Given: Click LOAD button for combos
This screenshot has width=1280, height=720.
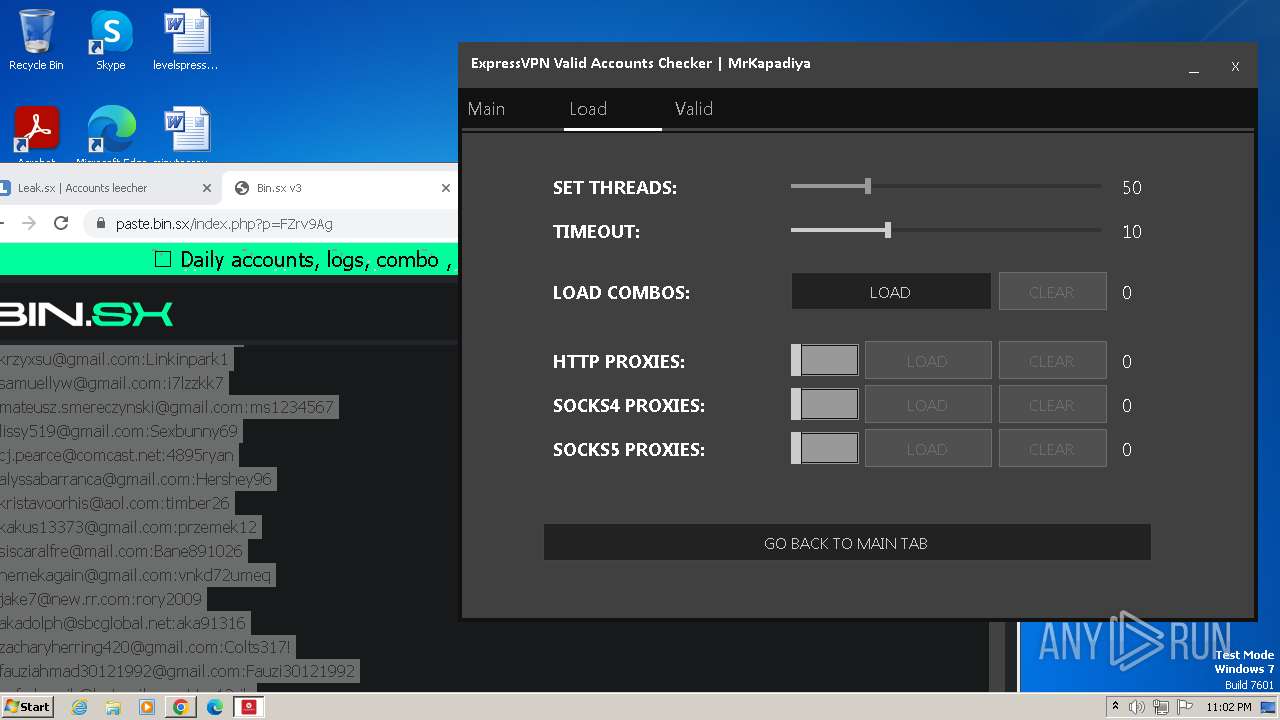Looking at the screenshot, I should click(890, 292).
